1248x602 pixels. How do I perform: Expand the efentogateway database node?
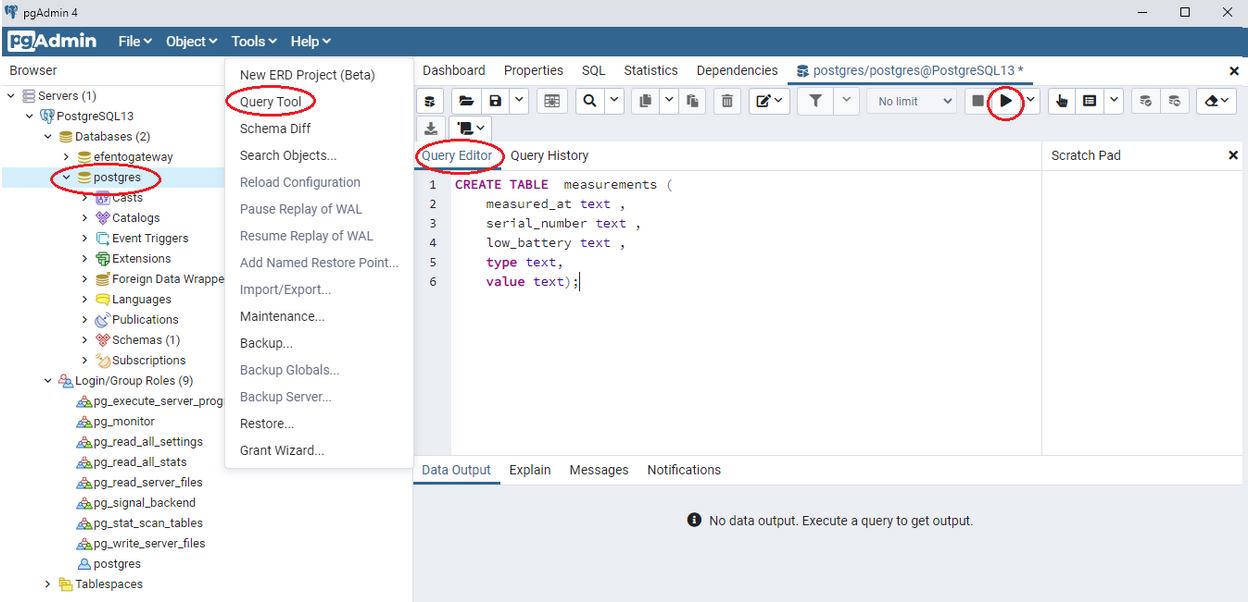pyautogui.click(x=66, y=157)
